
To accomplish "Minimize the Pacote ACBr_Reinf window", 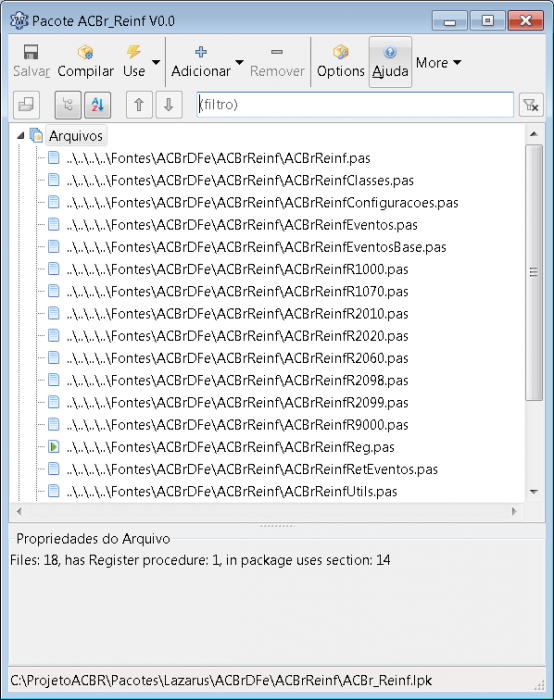I will tap(450, 21).
